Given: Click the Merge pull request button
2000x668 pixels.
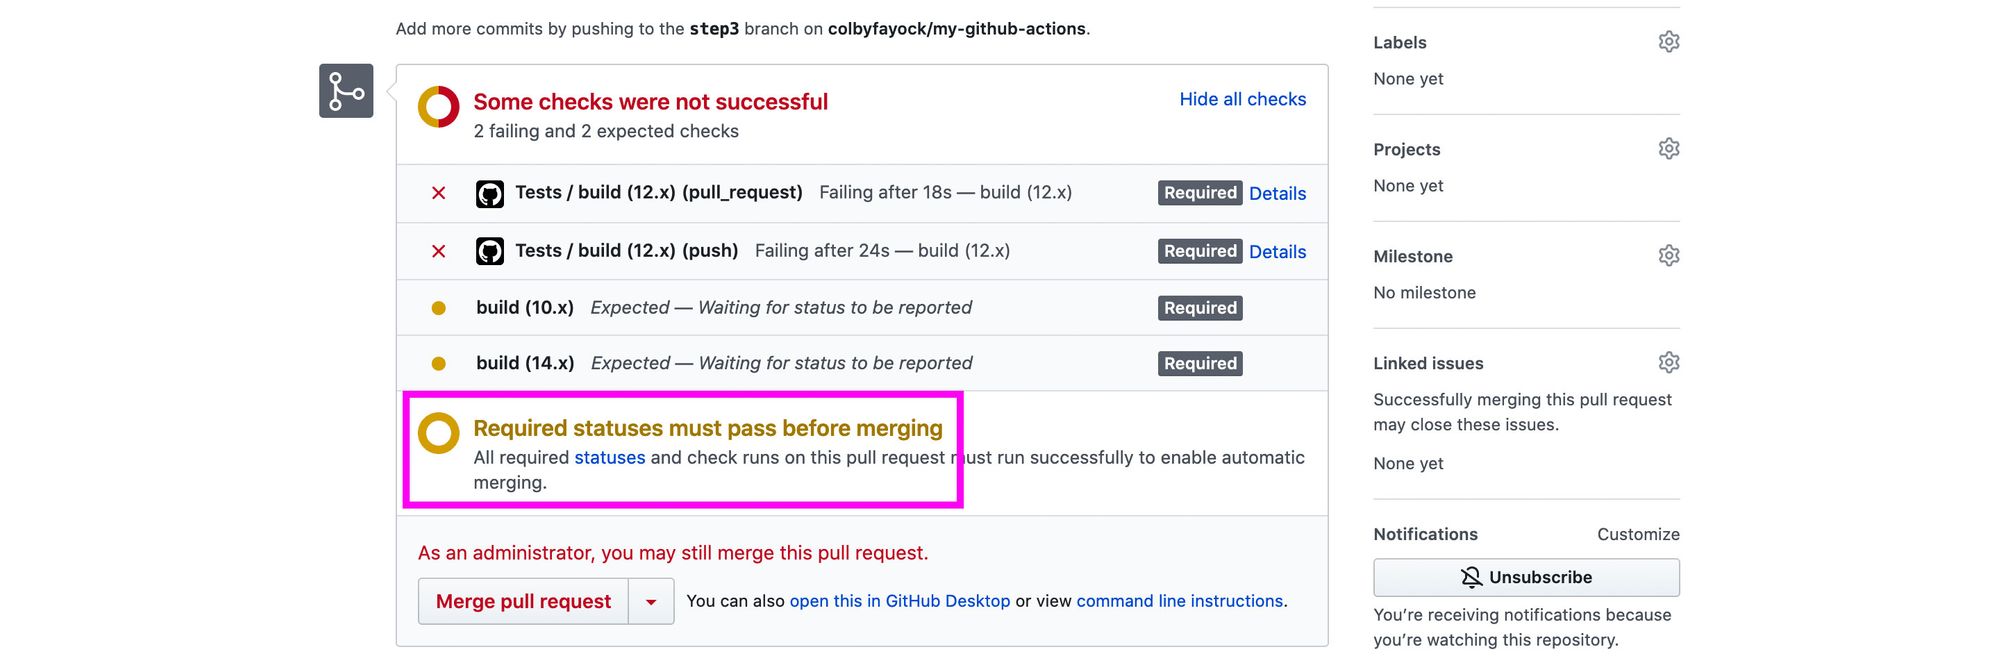Looking at the screenshot, I should tap(523, 602).
